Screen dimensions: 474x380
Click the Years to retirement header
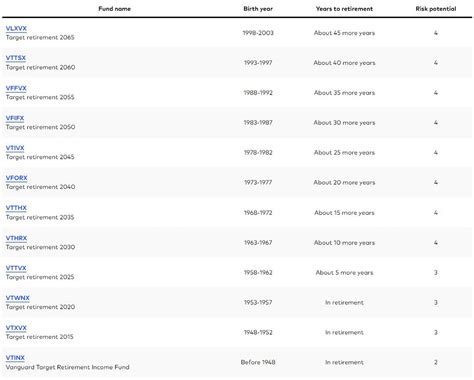pos(344,9)
